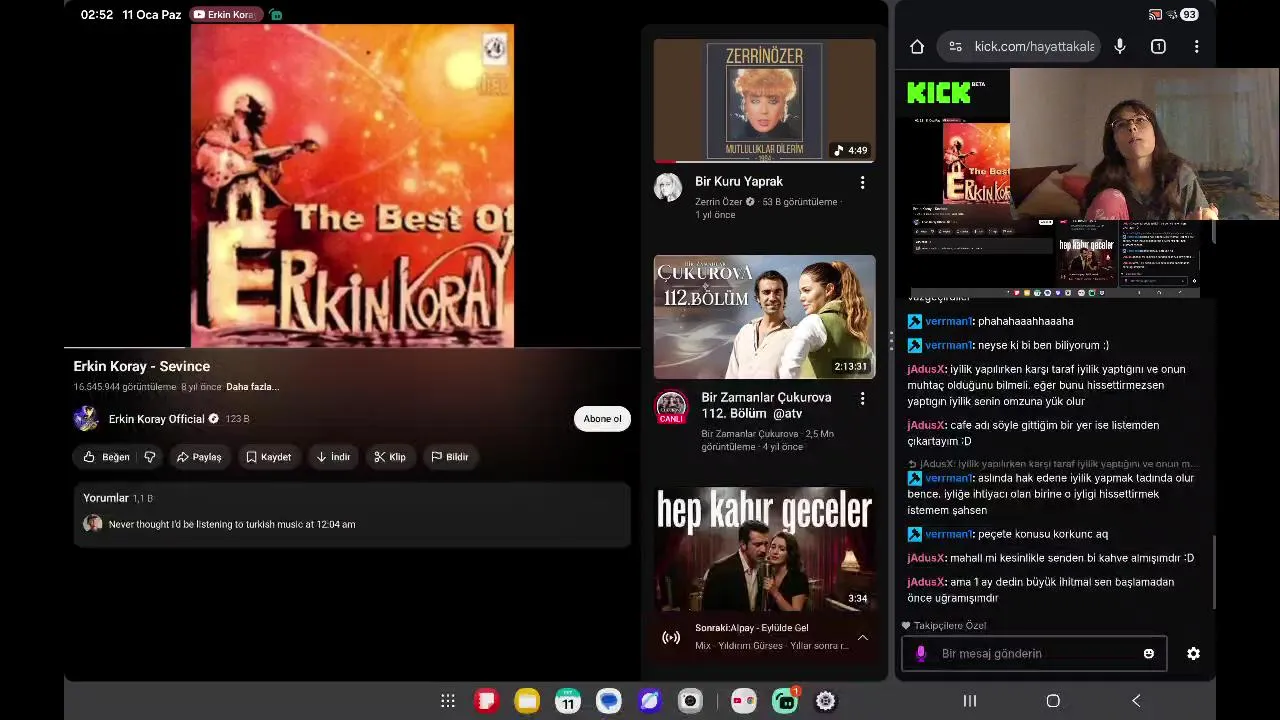The image size is (1280, 720).
Task: Tap the microphone voice search in Chrome
Action: coord(1120,46)
